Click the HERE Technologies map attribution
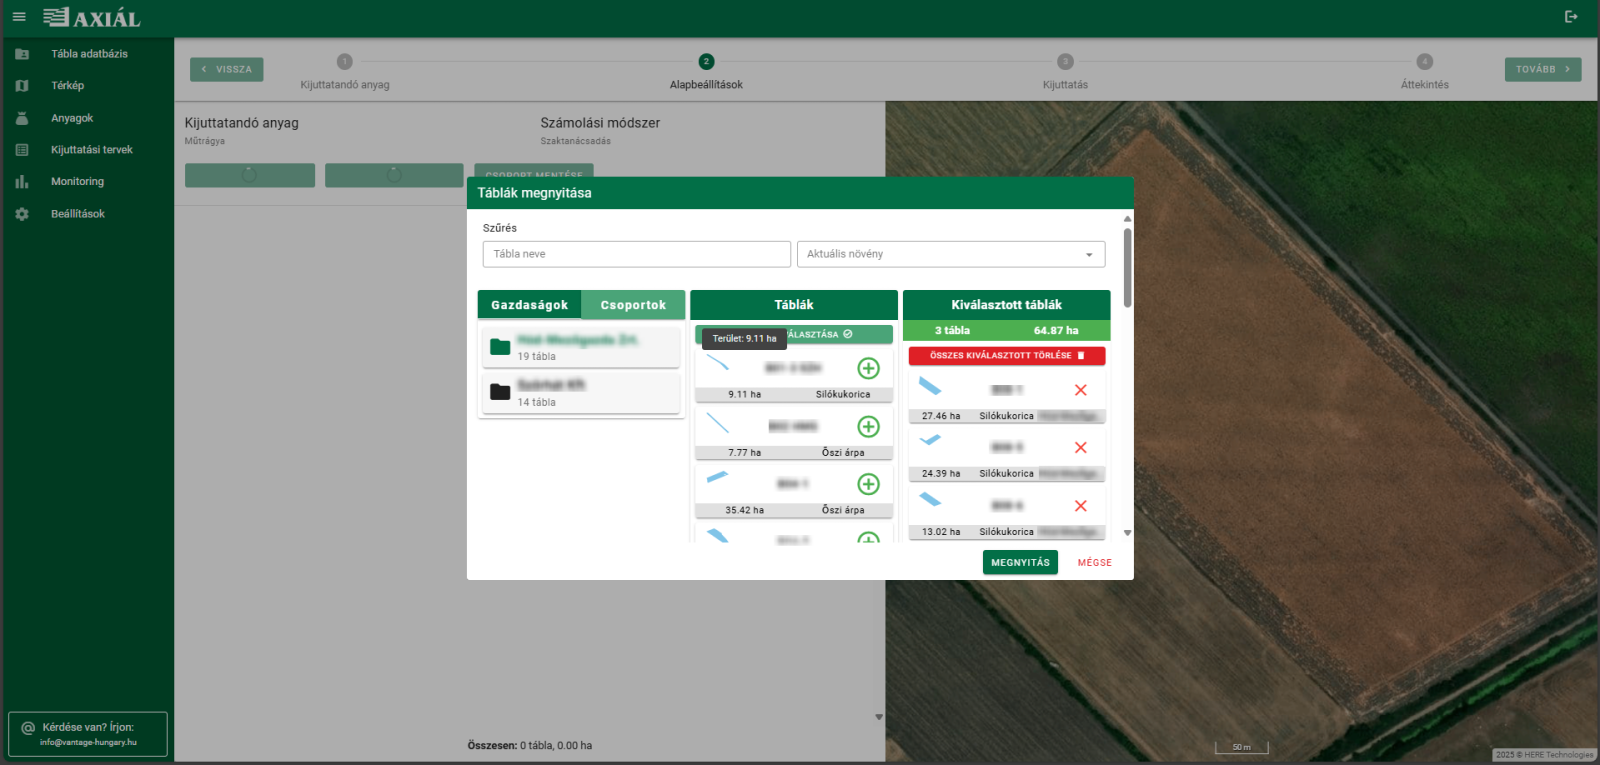The image size is (1600, 765). [1544, 755]
